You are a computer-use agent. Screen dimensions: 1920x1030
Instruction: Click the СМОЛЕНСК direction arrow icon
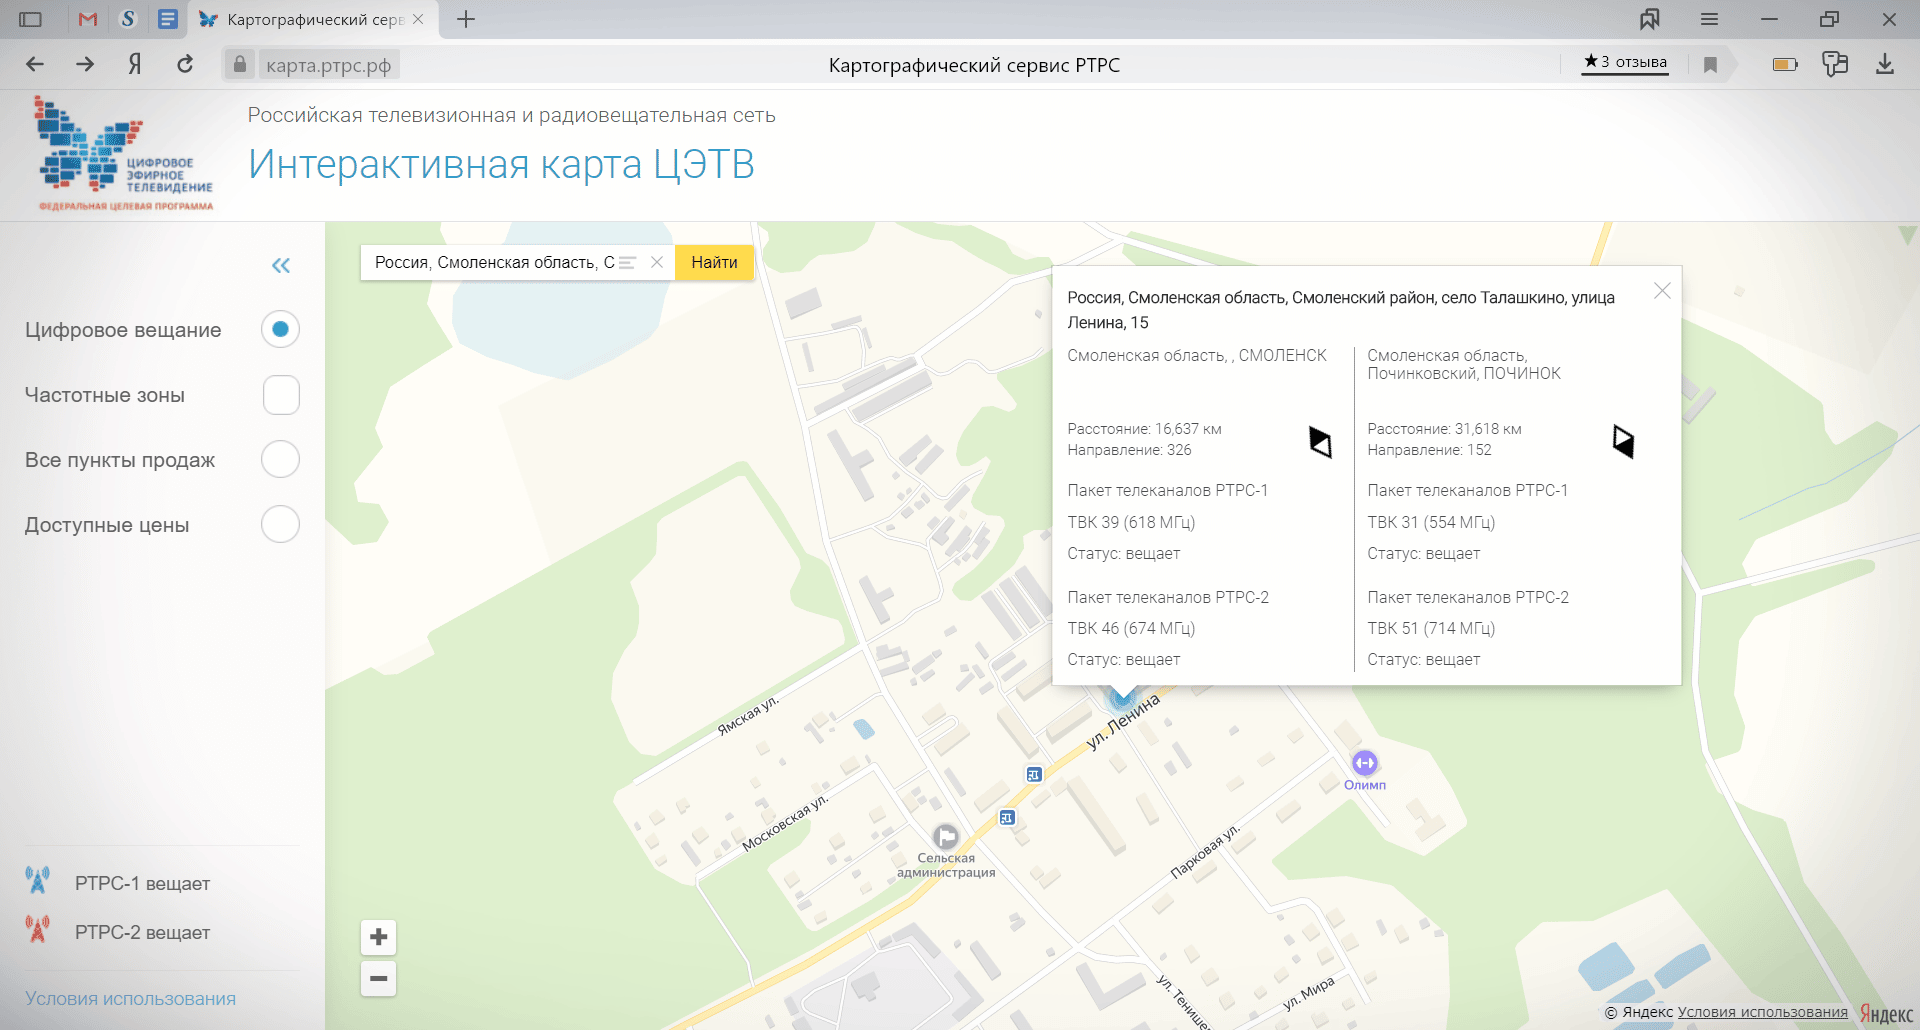click(x=1321, y=441)
